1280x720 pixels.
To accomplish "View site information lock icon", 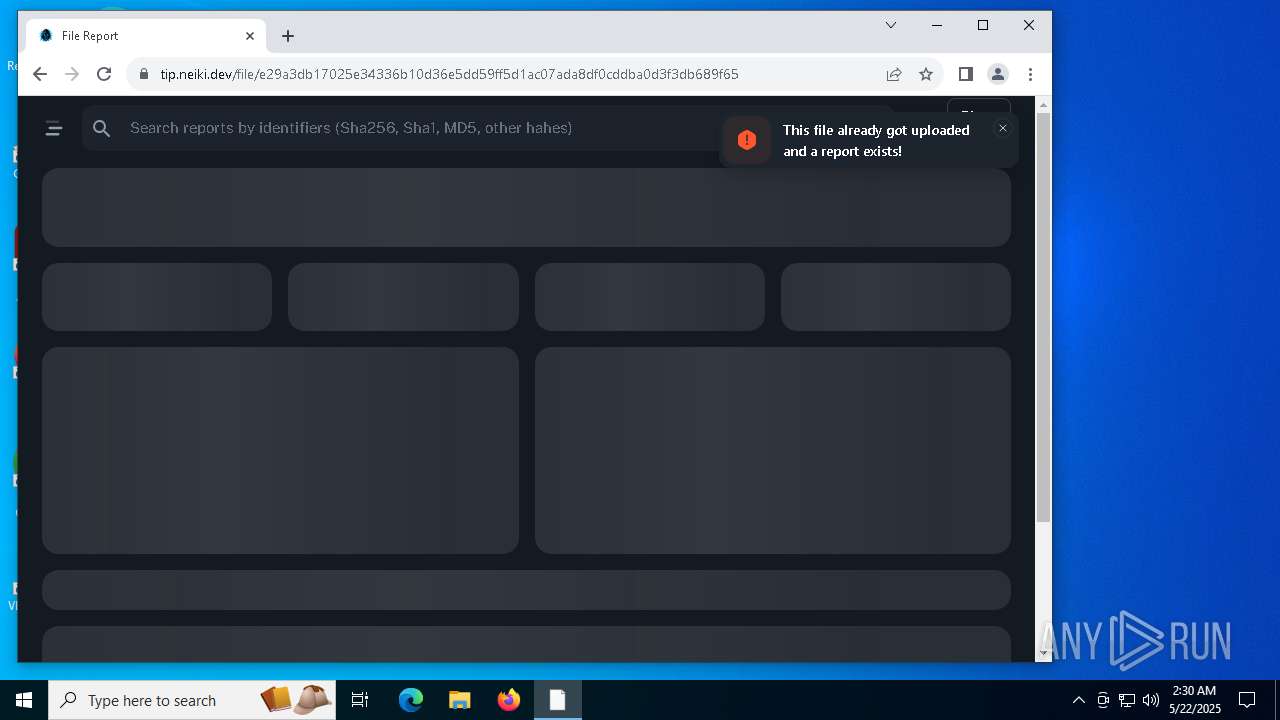I will 144,74.
